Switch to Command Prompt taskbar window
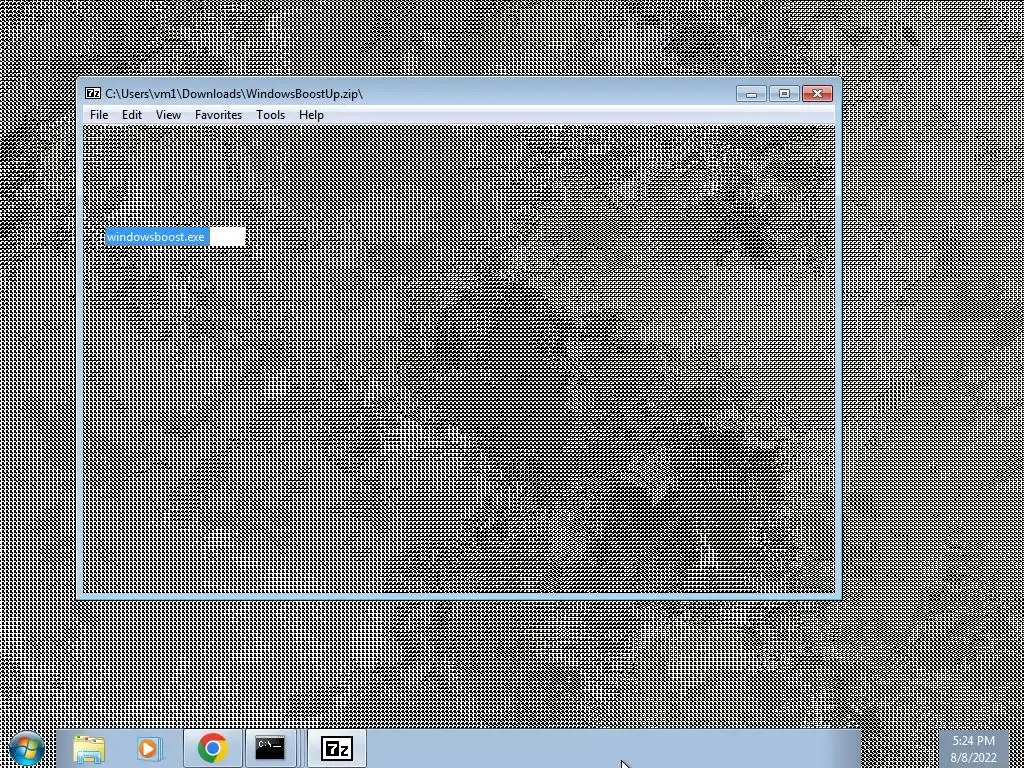This screenshot has width=1024, height=768. coord(270,748)
